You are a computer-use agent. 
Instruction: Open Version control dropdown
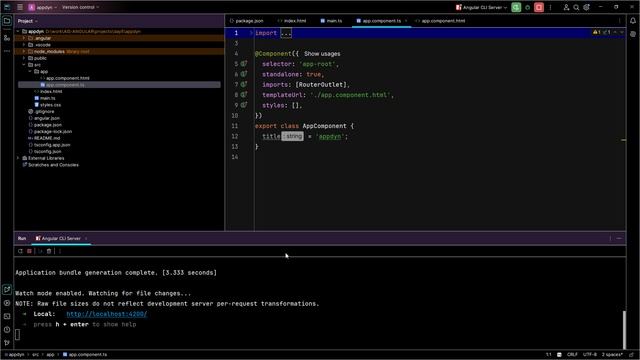tap(80, 7)
